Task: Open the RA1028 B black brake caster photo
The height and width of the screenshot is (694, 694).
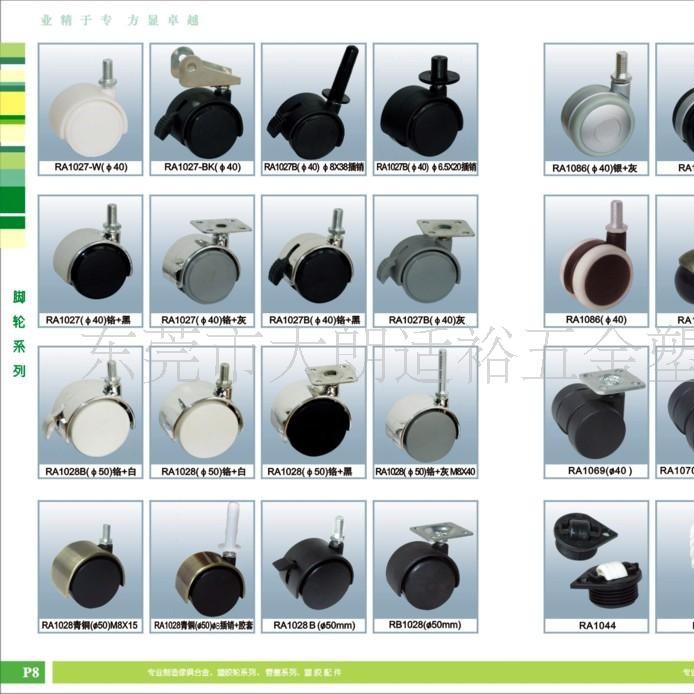Action: 314,560
